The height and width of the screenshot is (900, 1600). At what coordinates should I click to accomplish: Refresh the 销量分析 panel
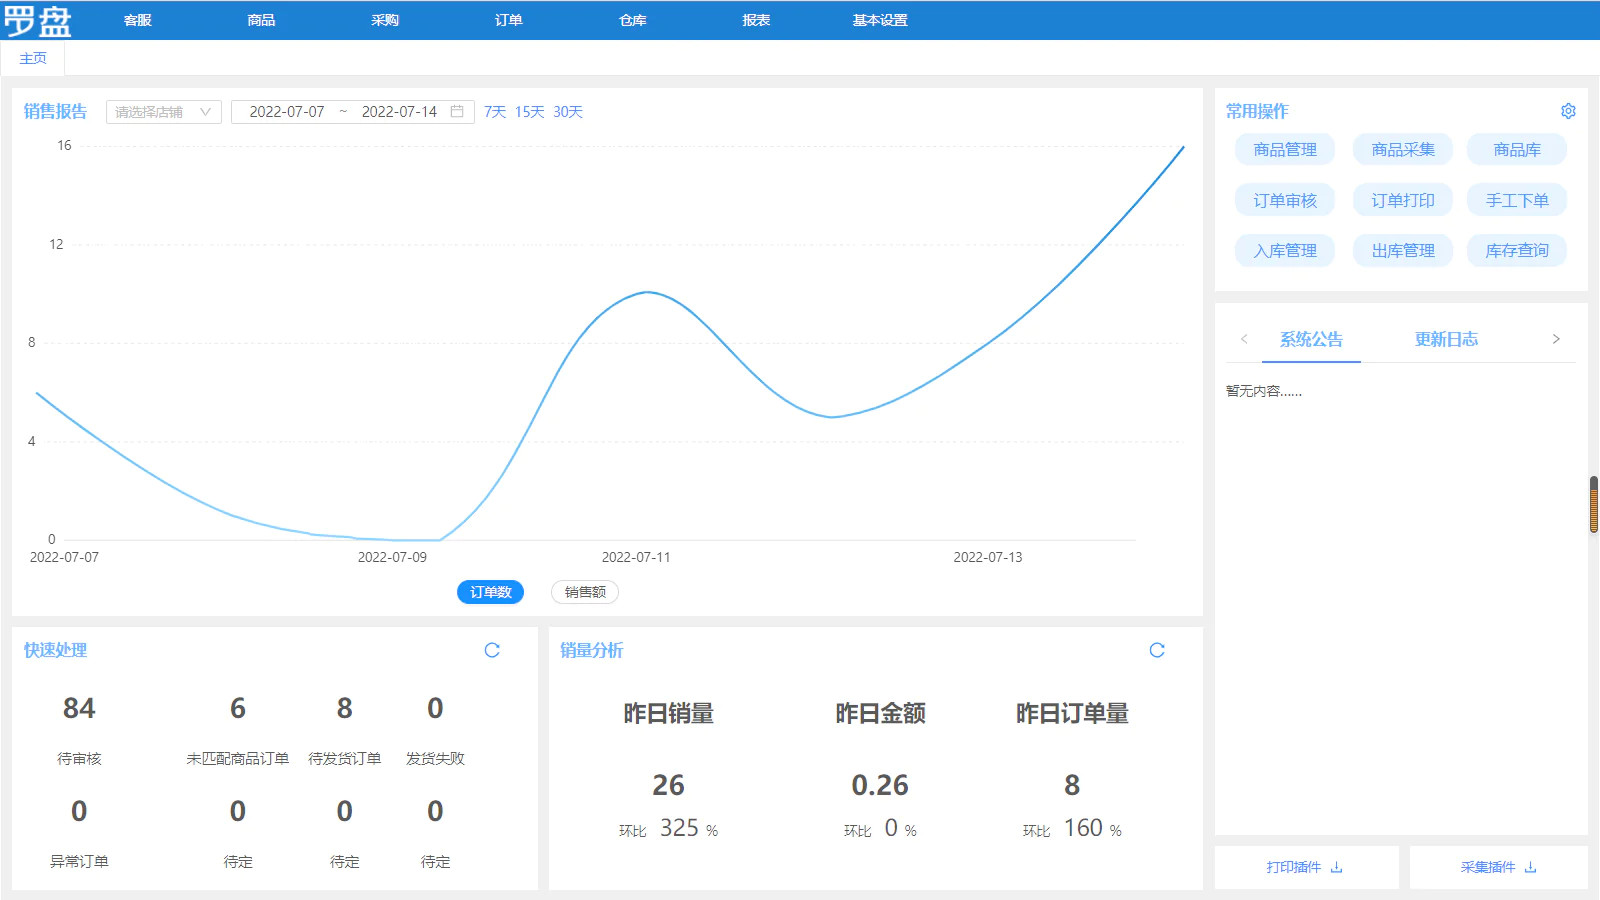pyautogui.click(x=1157, y=650)
